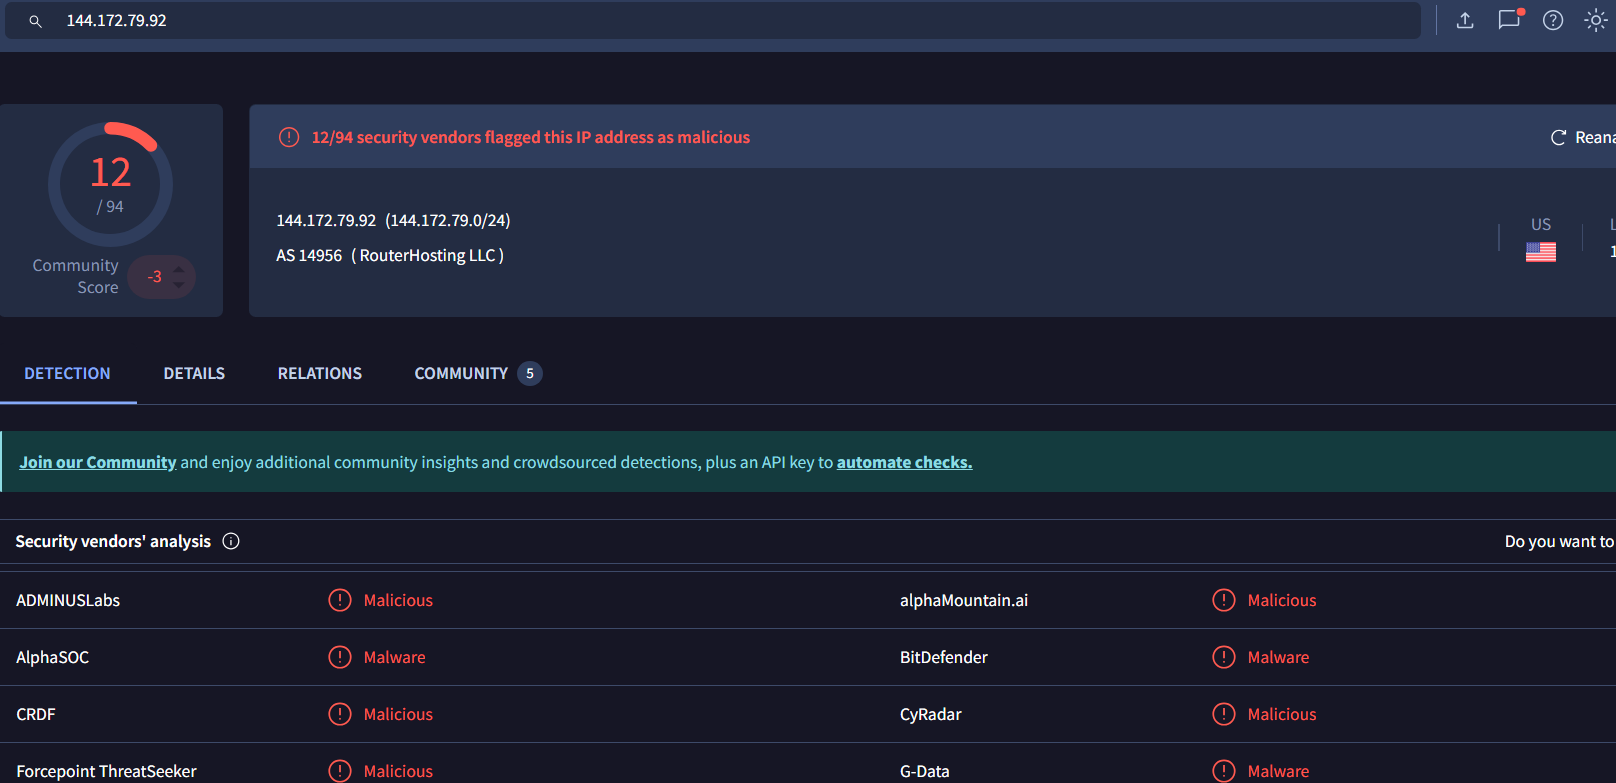Click the AS 14956 (RouterHosting LLC) text
1616x783 pixels.
390,255
